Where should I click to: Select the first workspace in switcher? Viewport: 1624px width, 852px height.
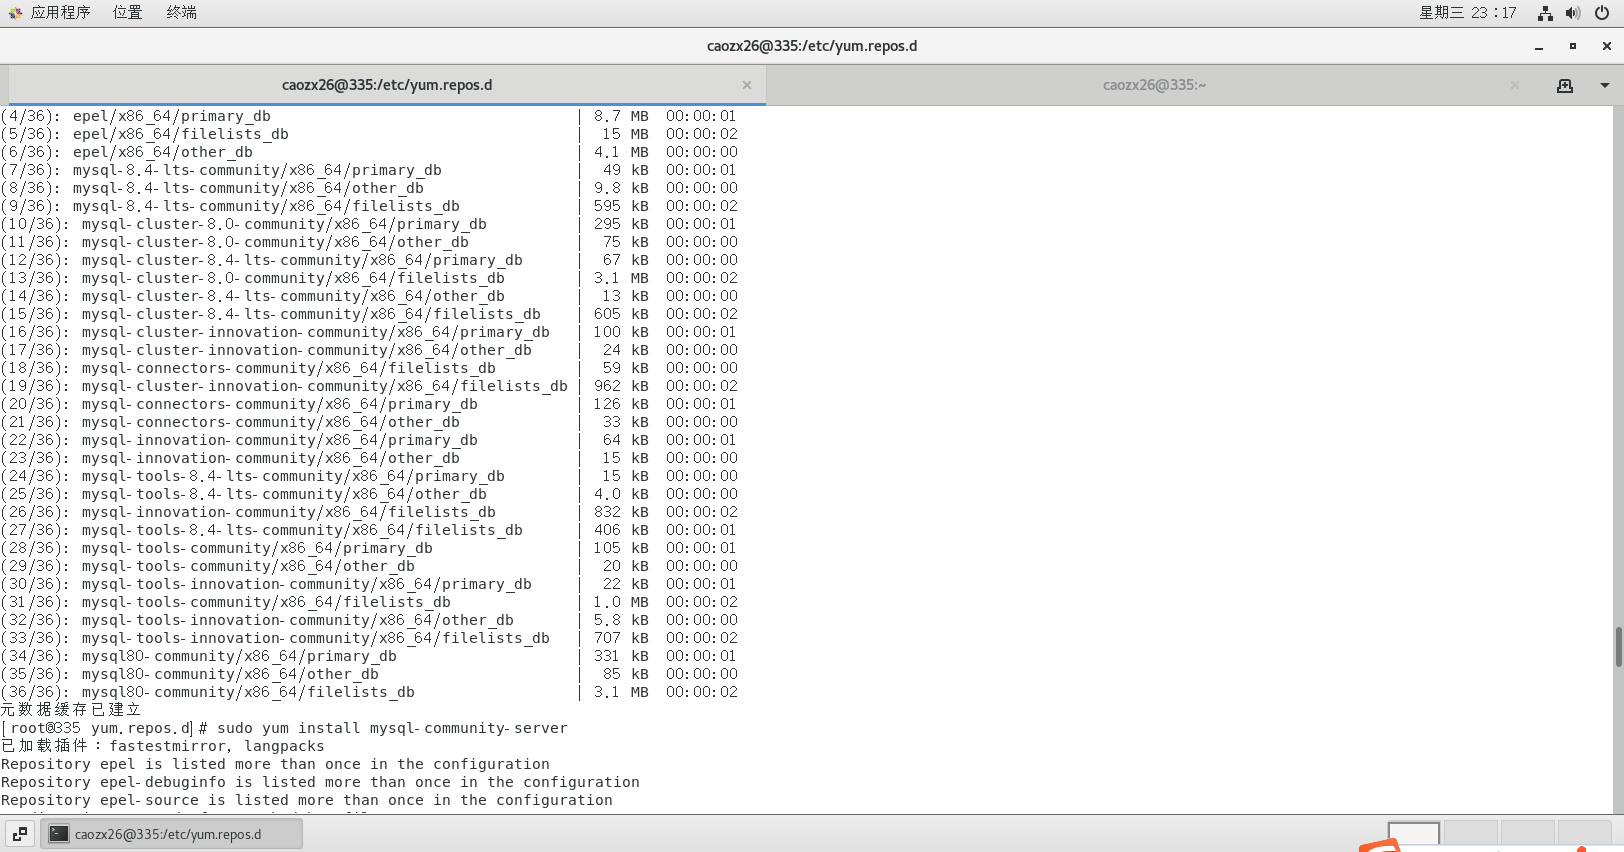pyautogui.click(x=1414, y=834)
